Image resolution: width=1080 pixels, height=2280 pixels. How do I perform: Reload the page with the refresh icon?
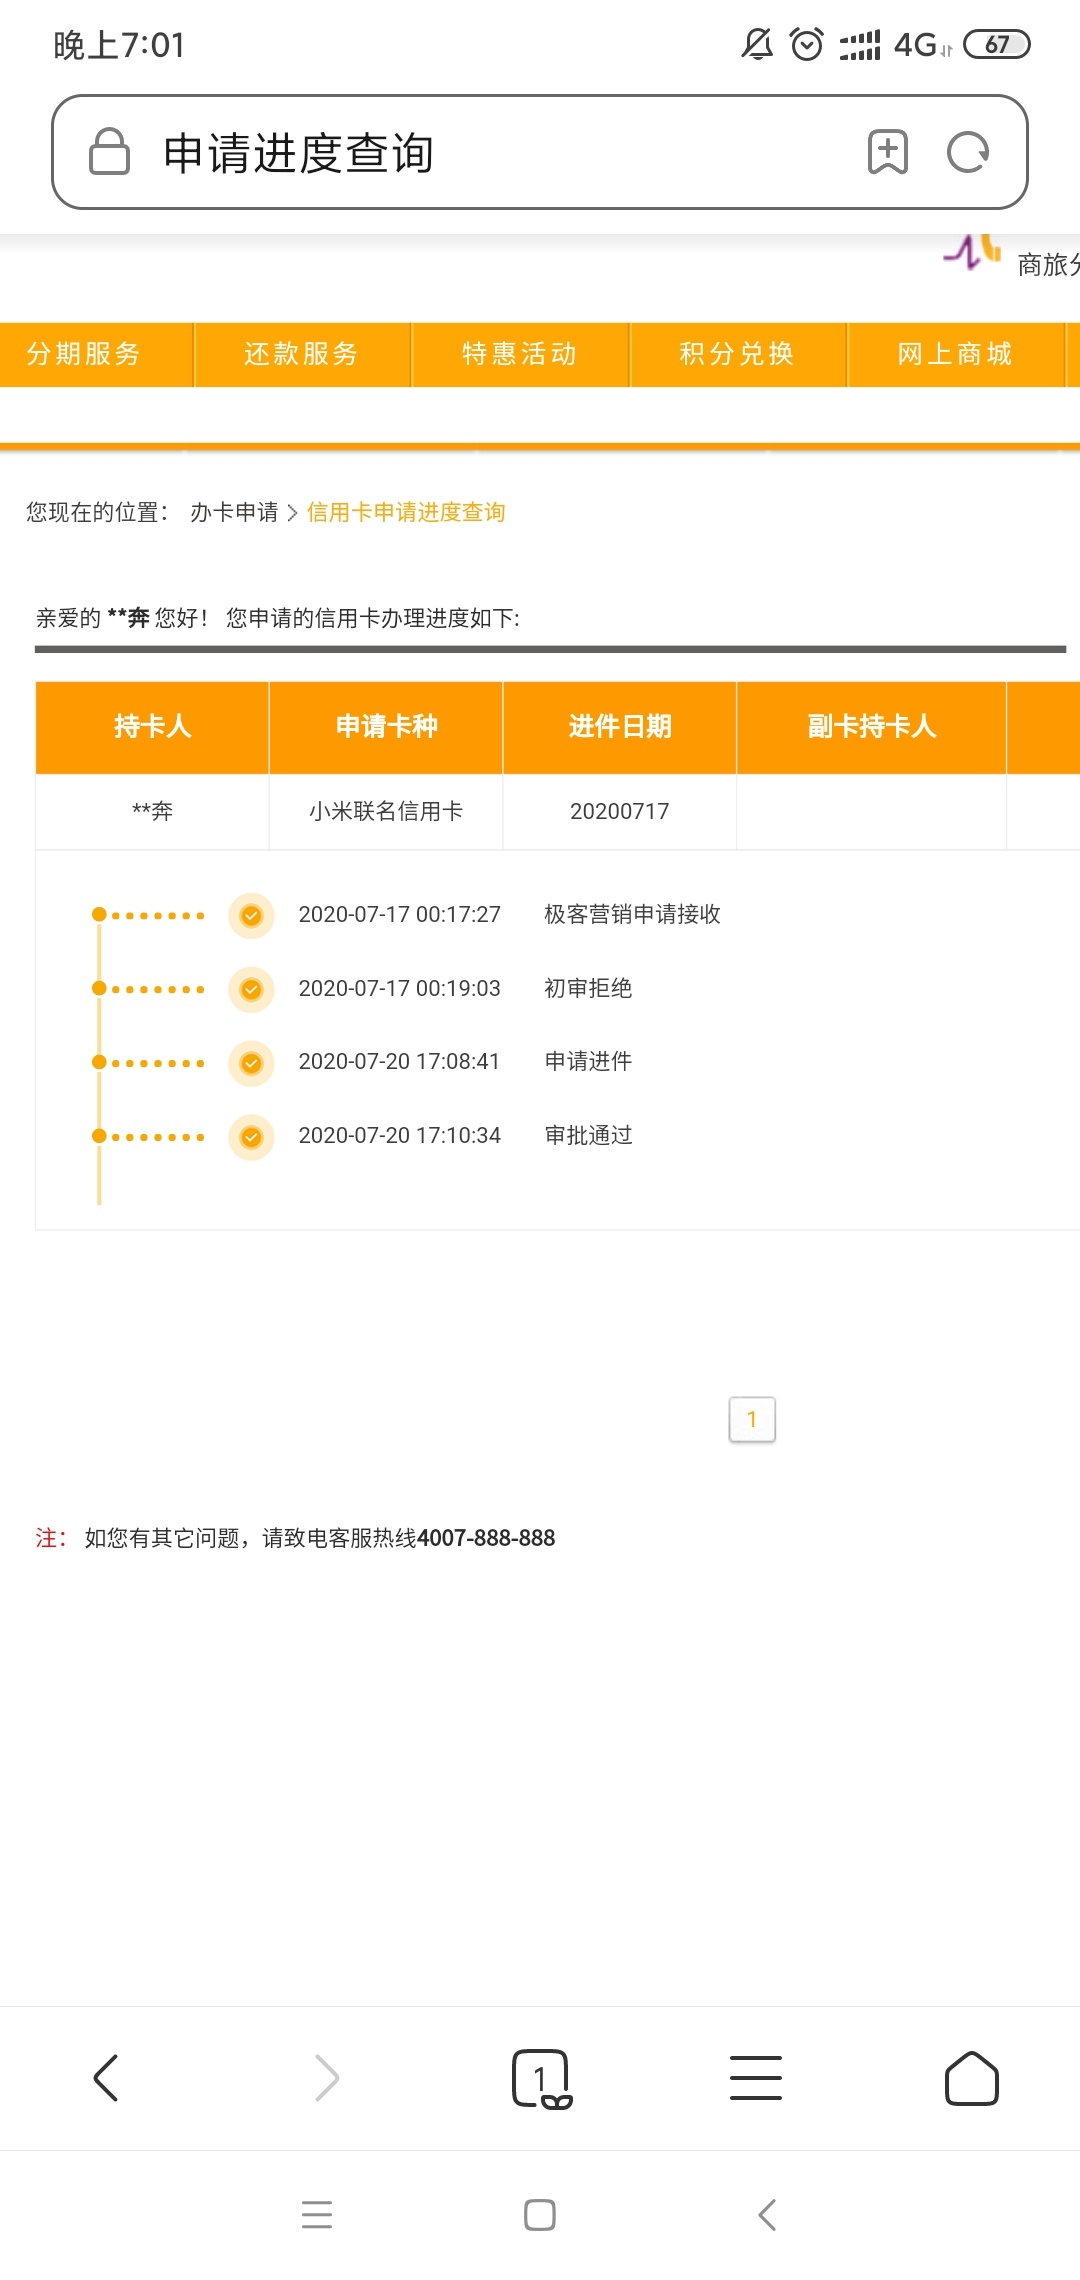[968, 152]
